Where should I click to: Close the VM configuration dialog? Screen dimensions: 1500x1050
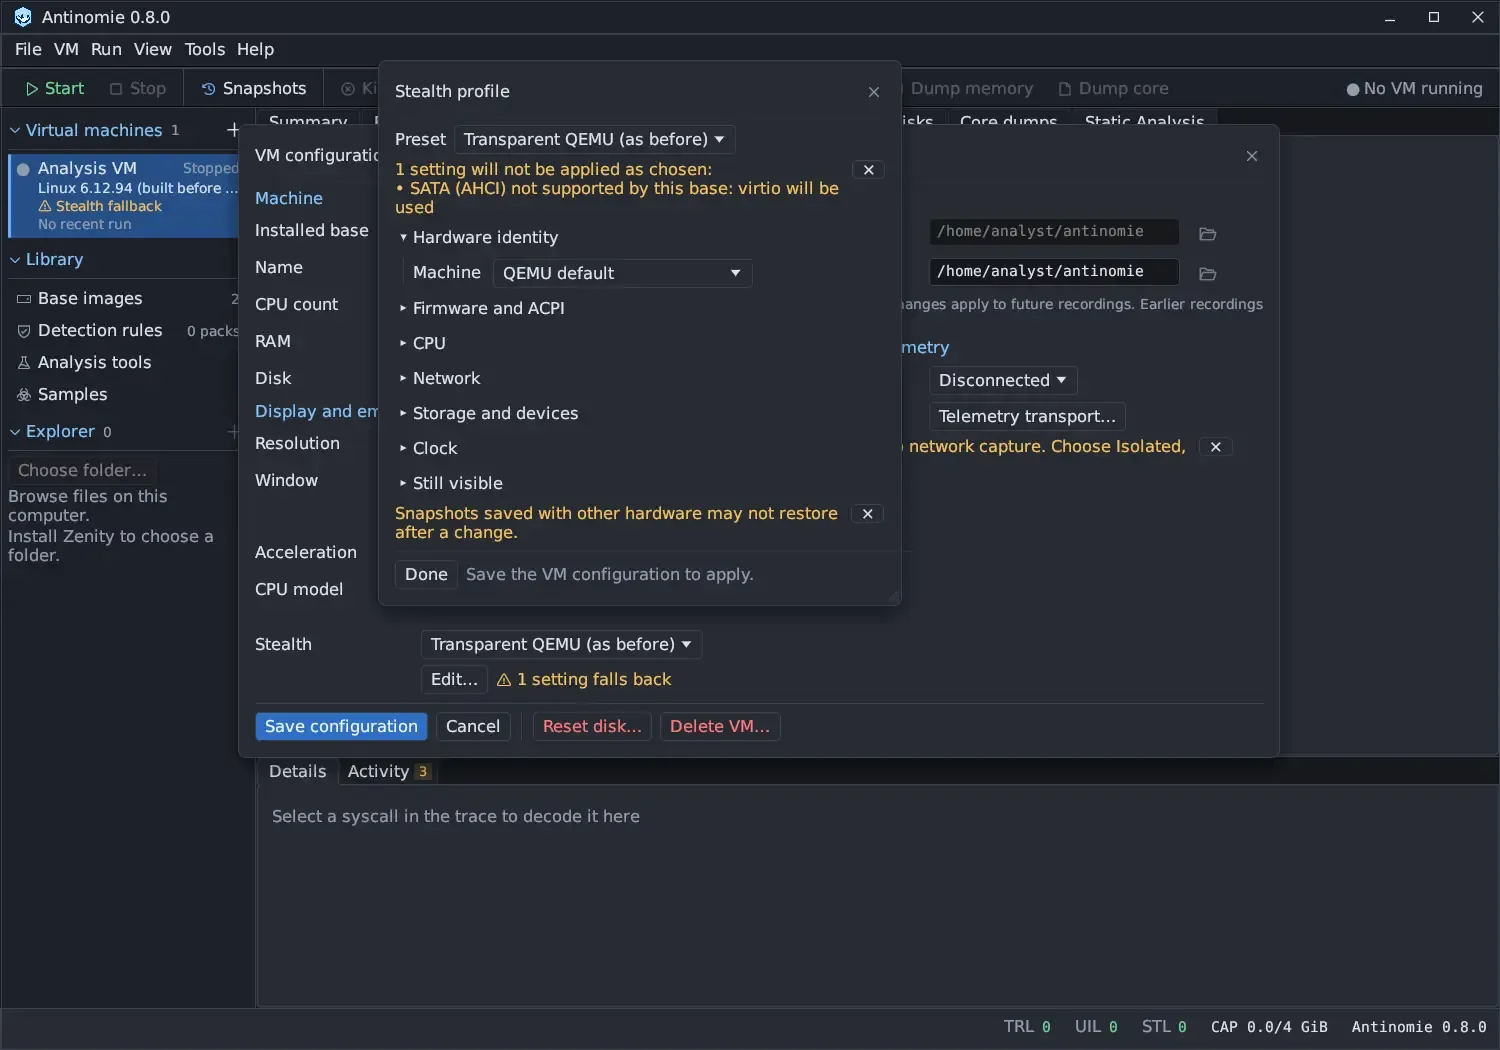point(1251,156)
